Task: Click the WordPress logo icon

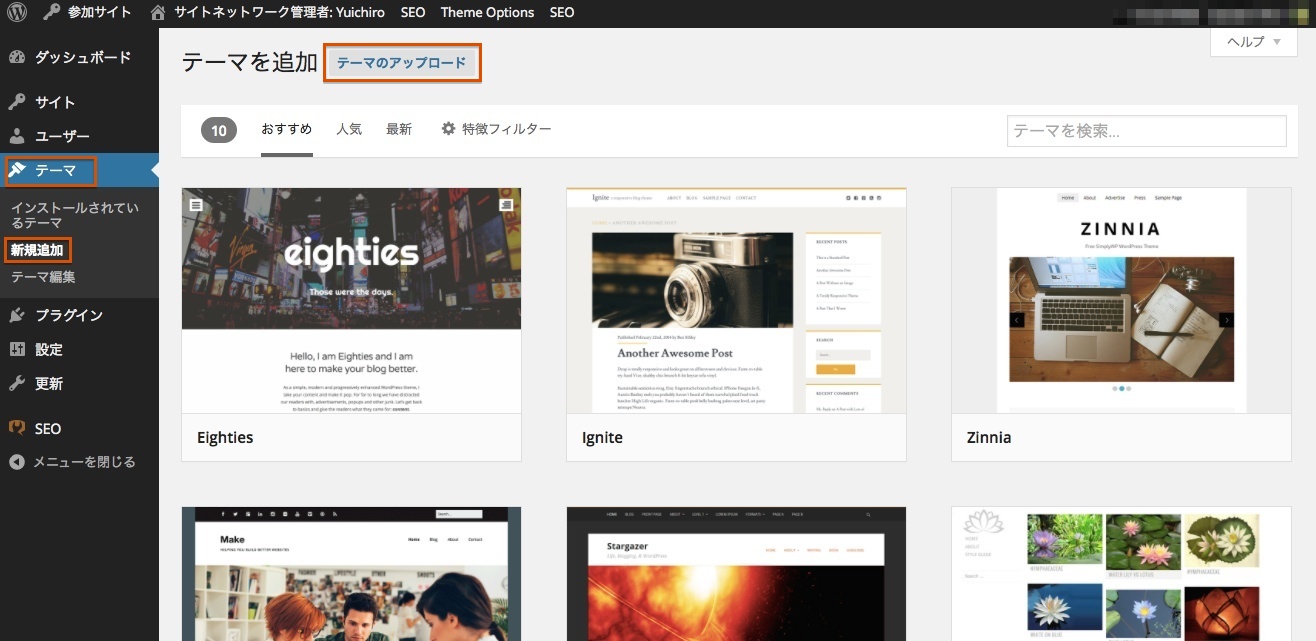Action: (17, 12)
